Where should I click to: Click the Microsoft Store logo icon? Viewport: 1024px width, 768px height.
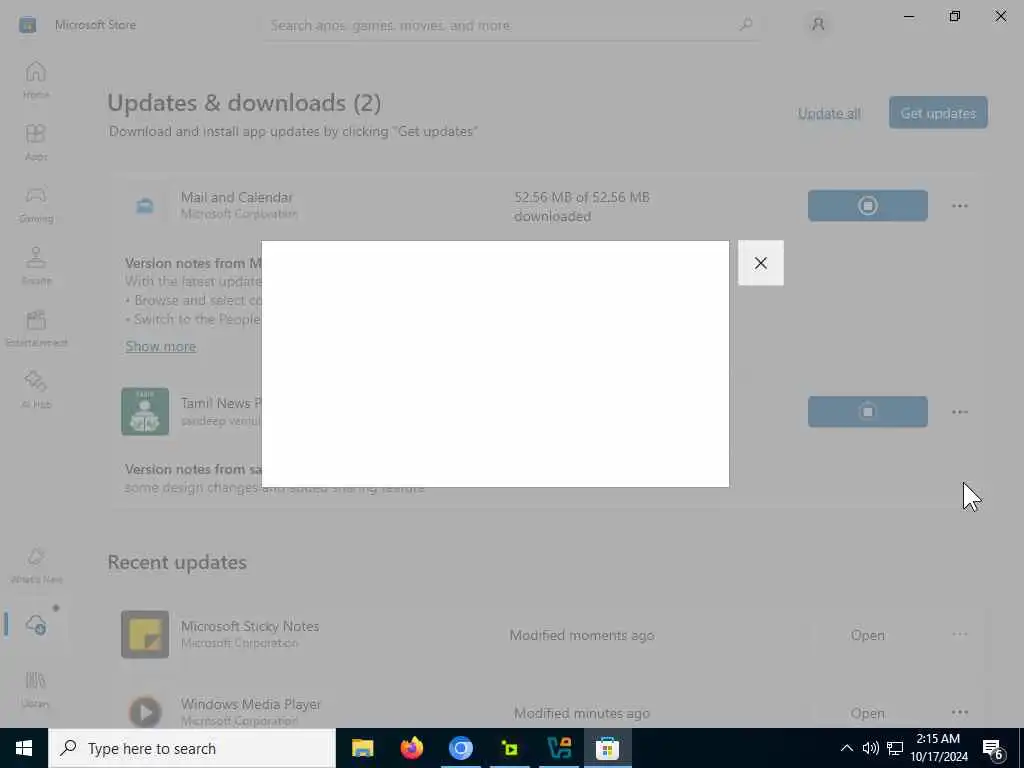tap(27, 25)
